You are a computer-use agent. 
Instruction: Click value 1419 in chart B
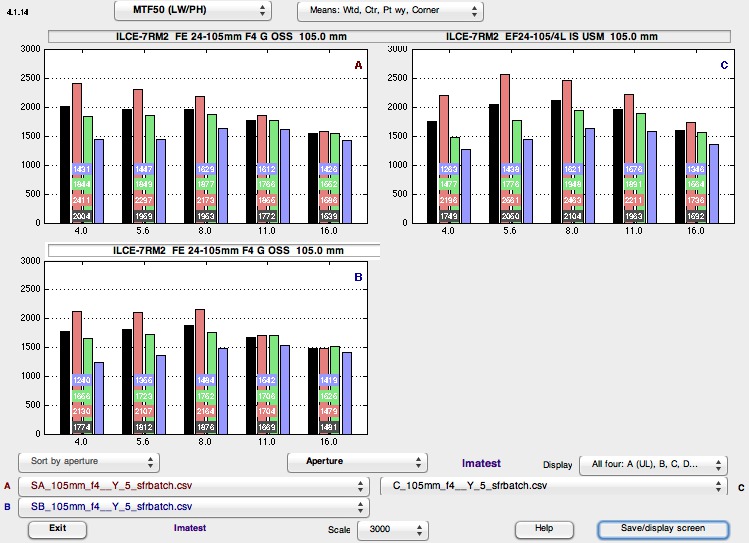[329, 380]
